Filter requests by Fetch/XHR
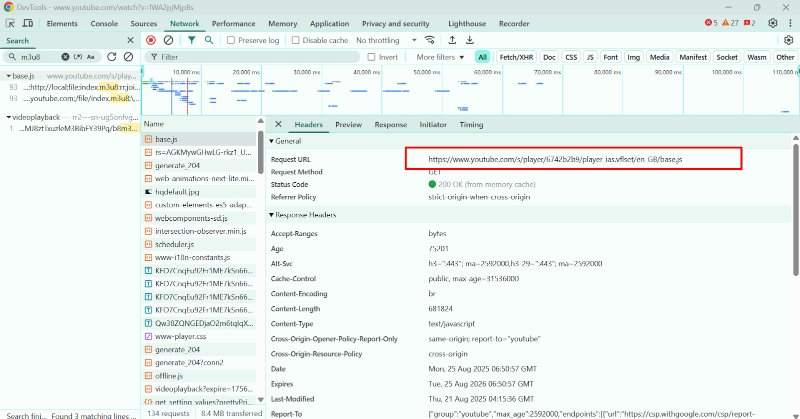The width and height of the screenshot is (800, 419). 516,57
